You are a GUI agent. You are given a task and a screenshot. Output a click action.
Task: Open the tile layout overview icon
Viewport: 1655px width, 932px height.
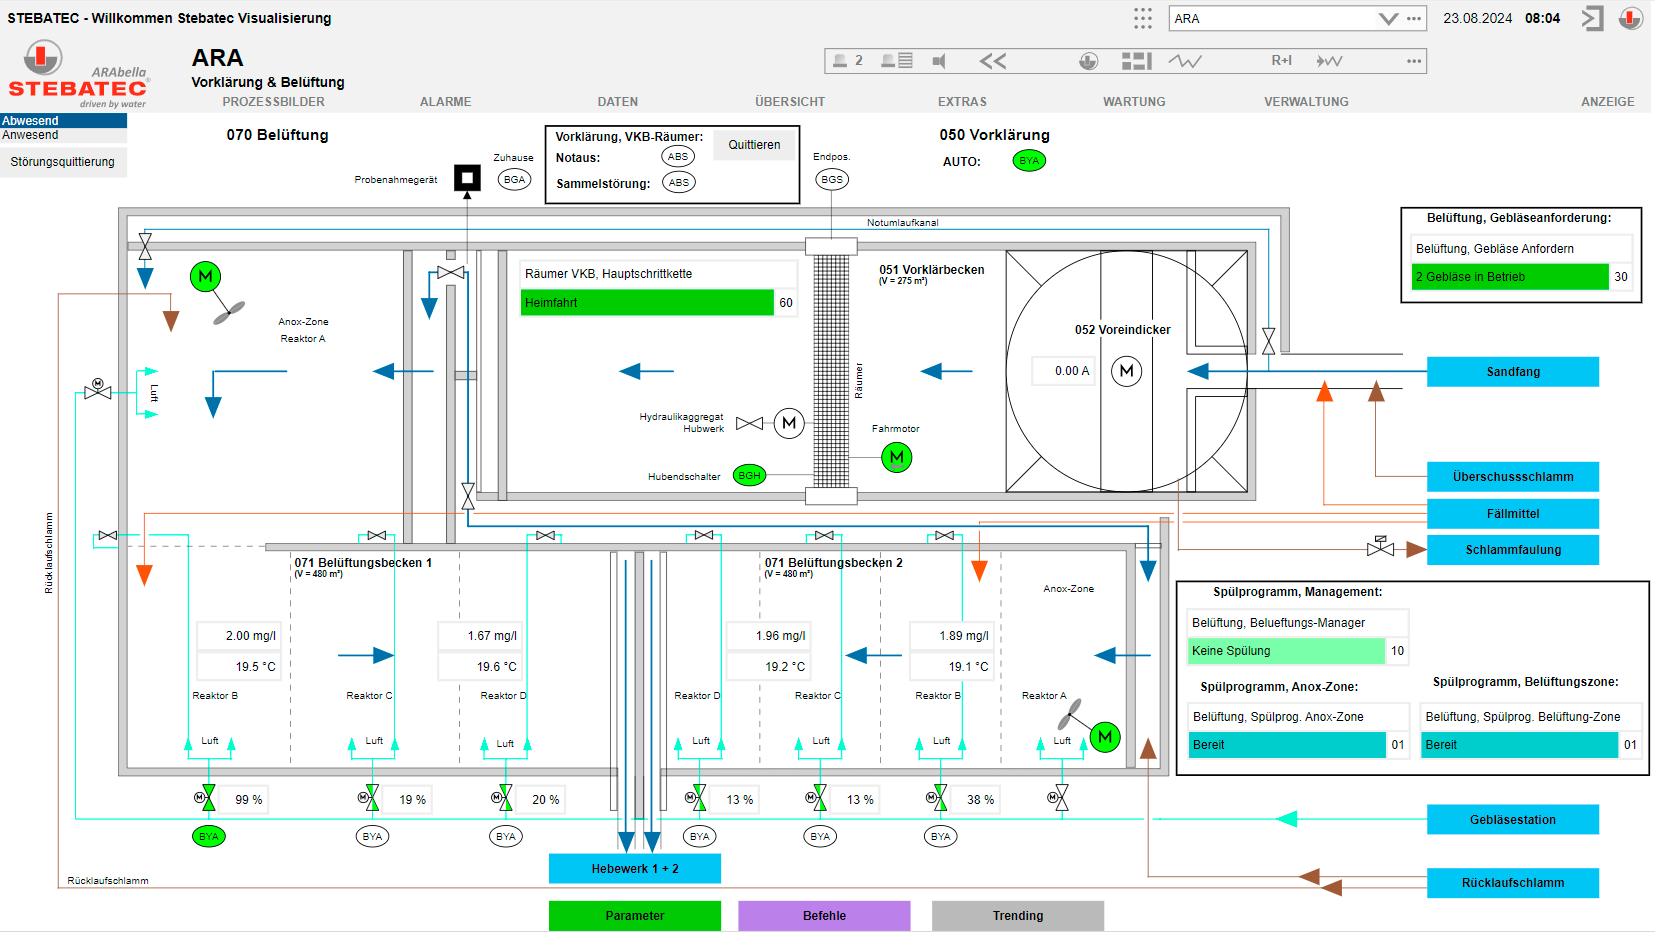pos(1136,61)
